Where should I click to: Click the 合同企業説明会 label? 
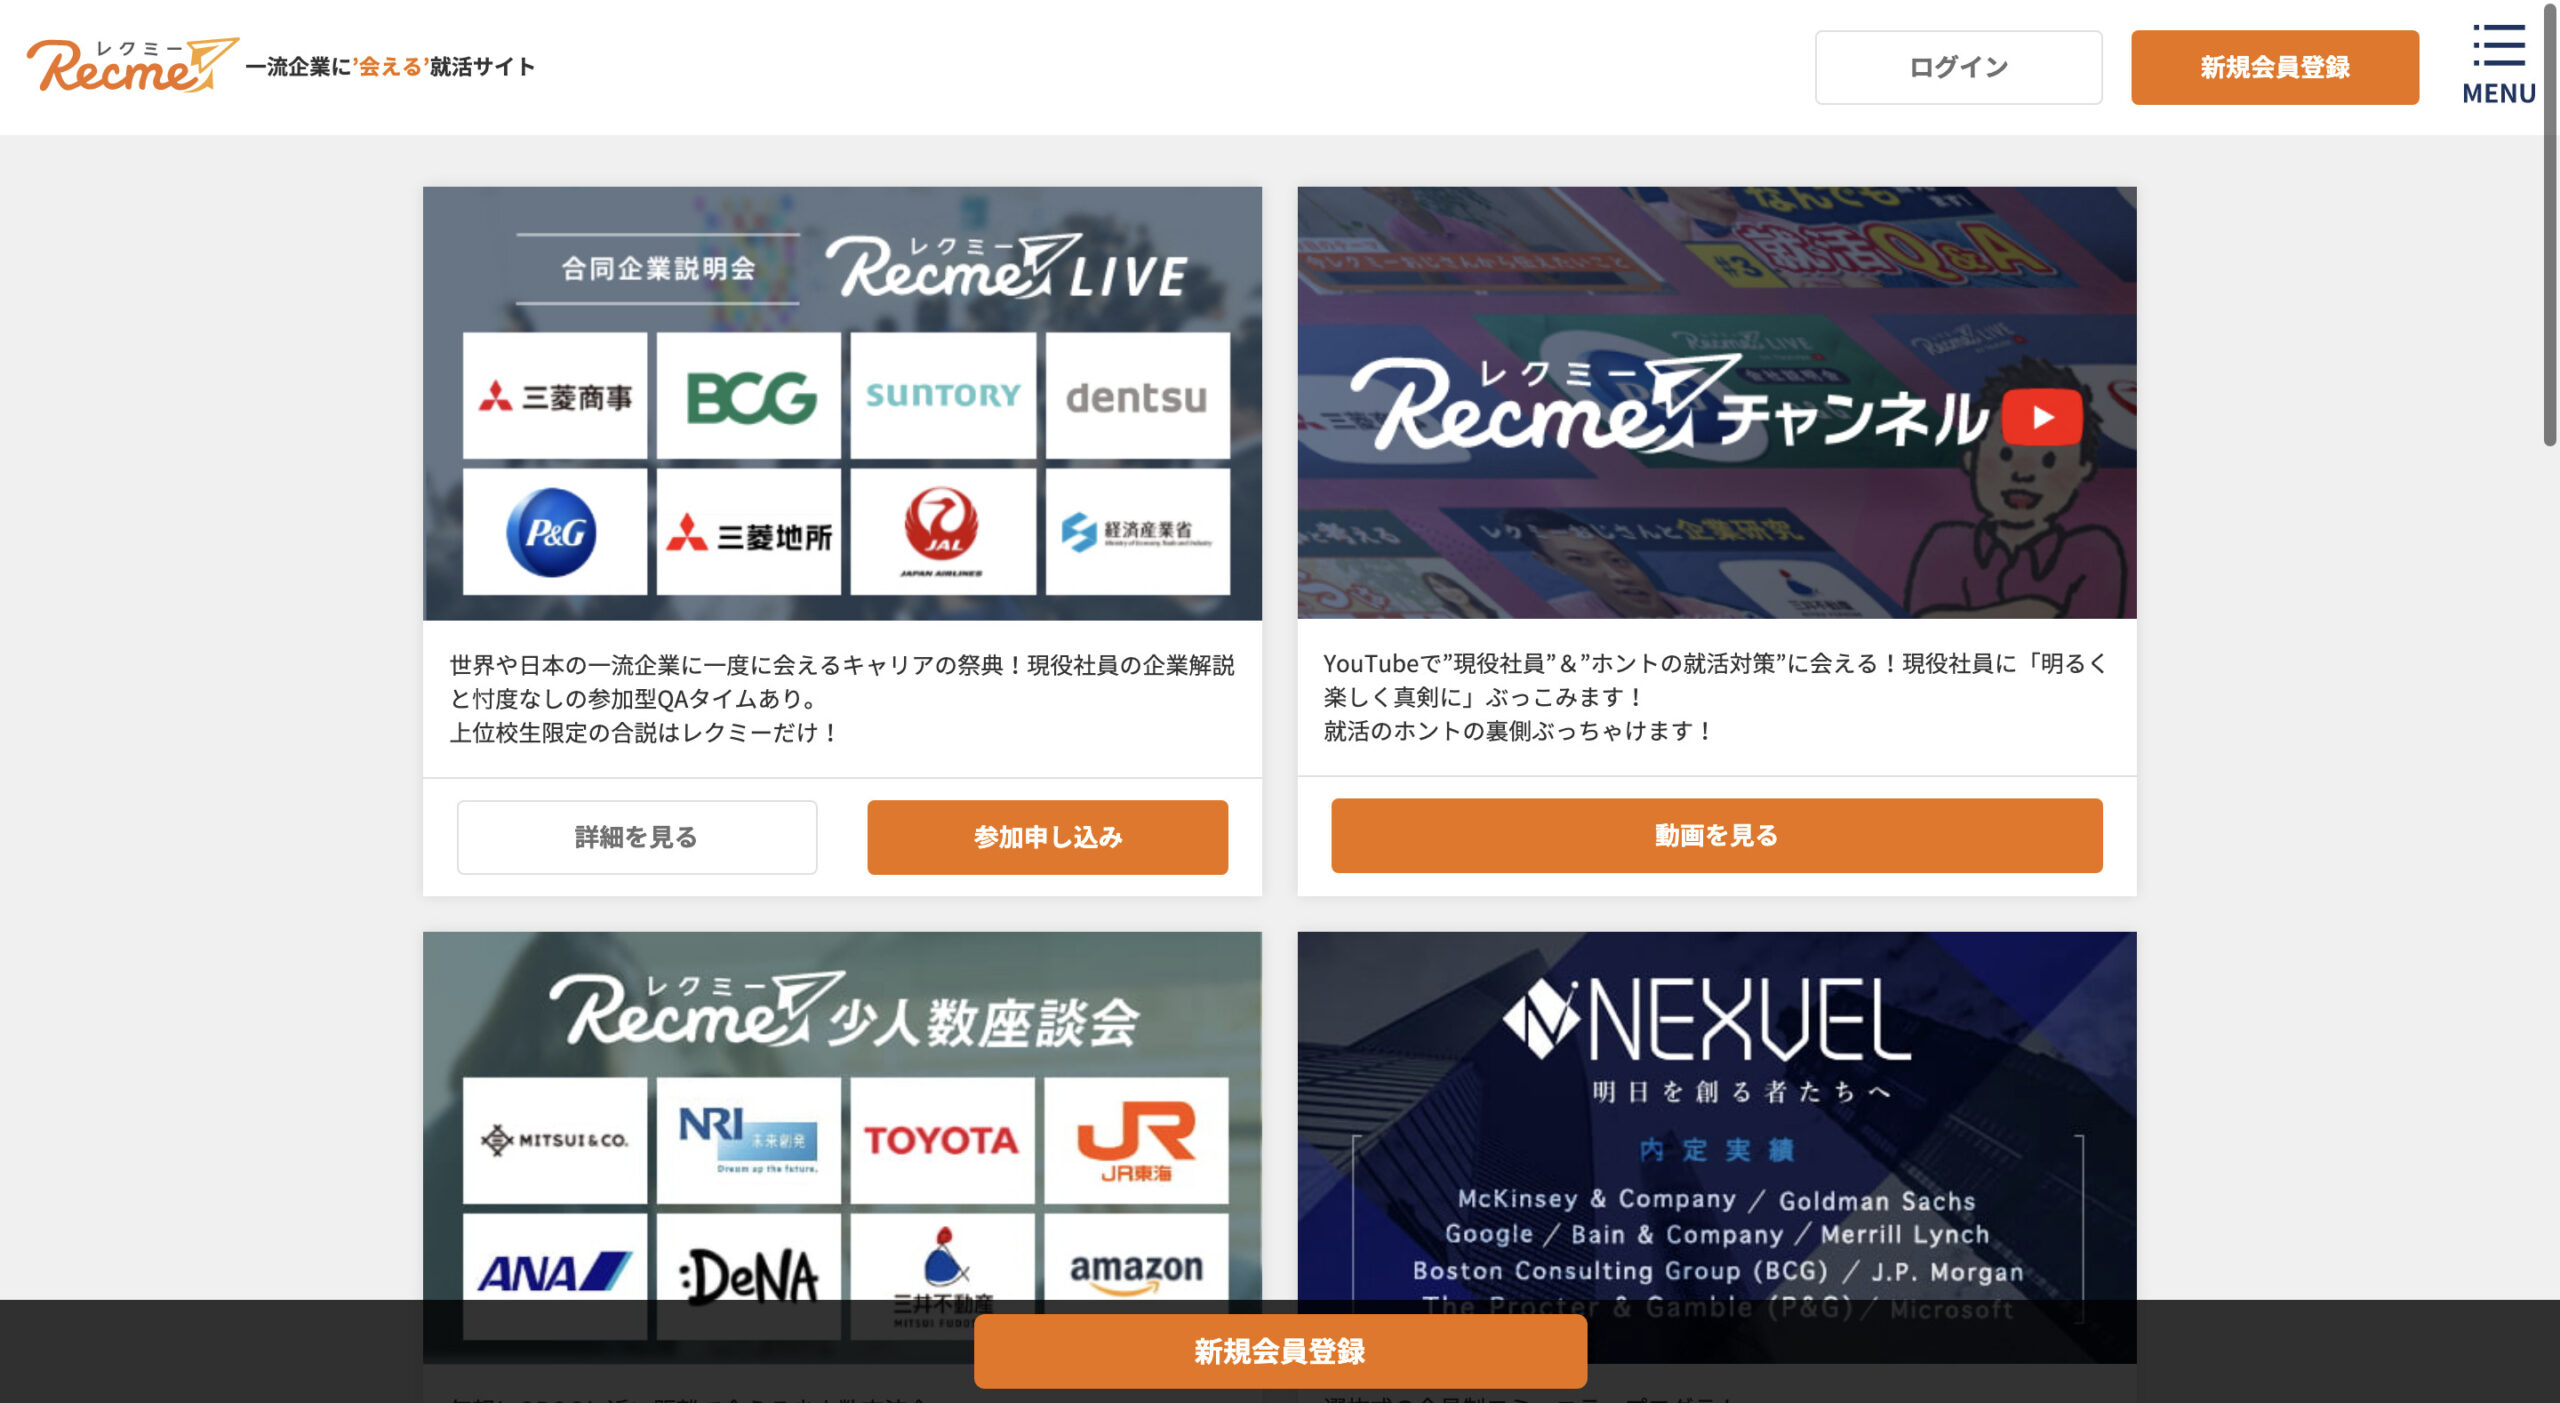(x=658, y=268)
